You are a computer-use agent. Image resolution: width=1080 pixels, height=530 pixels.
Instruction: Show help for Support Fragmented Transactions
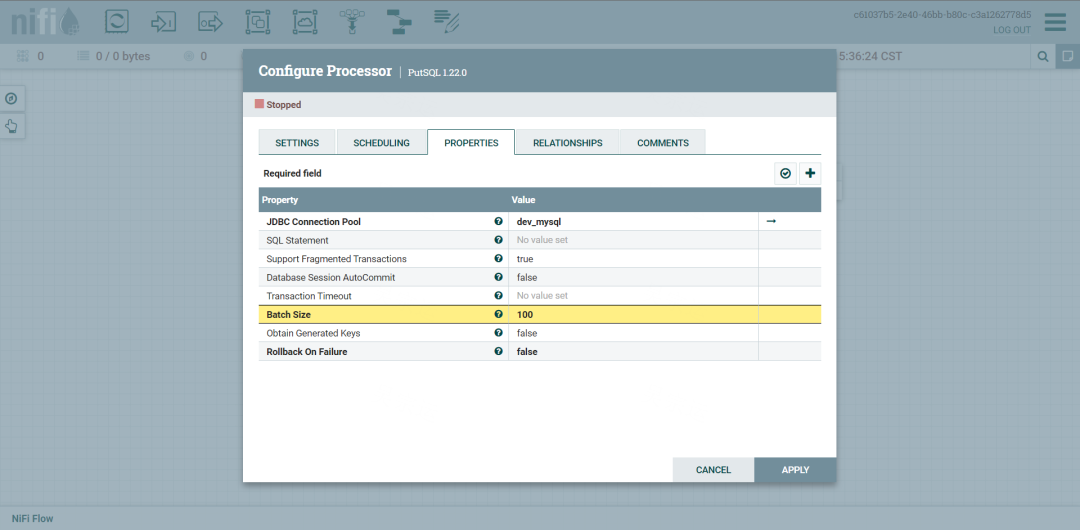pos(498,258)
